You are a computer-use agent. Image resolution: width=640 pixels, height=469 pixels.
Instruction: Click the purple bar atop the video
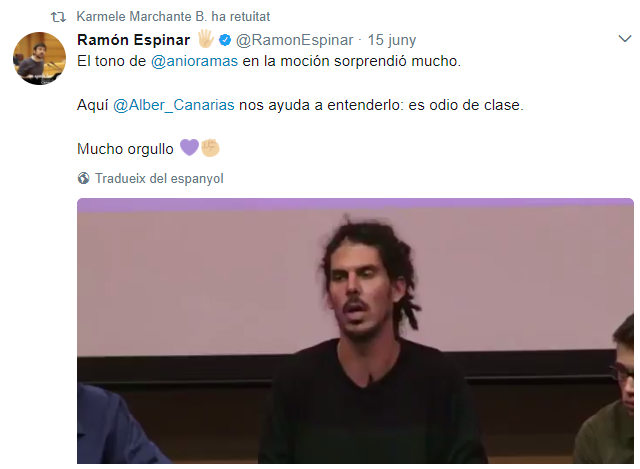(355, 205)
